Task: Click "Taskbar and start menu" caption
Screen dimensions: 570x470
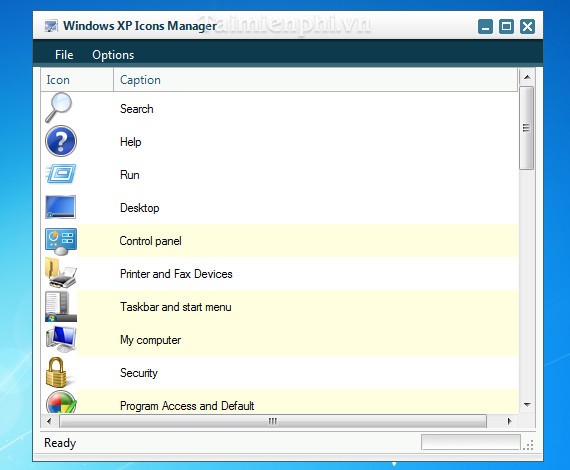Action: 176,307
